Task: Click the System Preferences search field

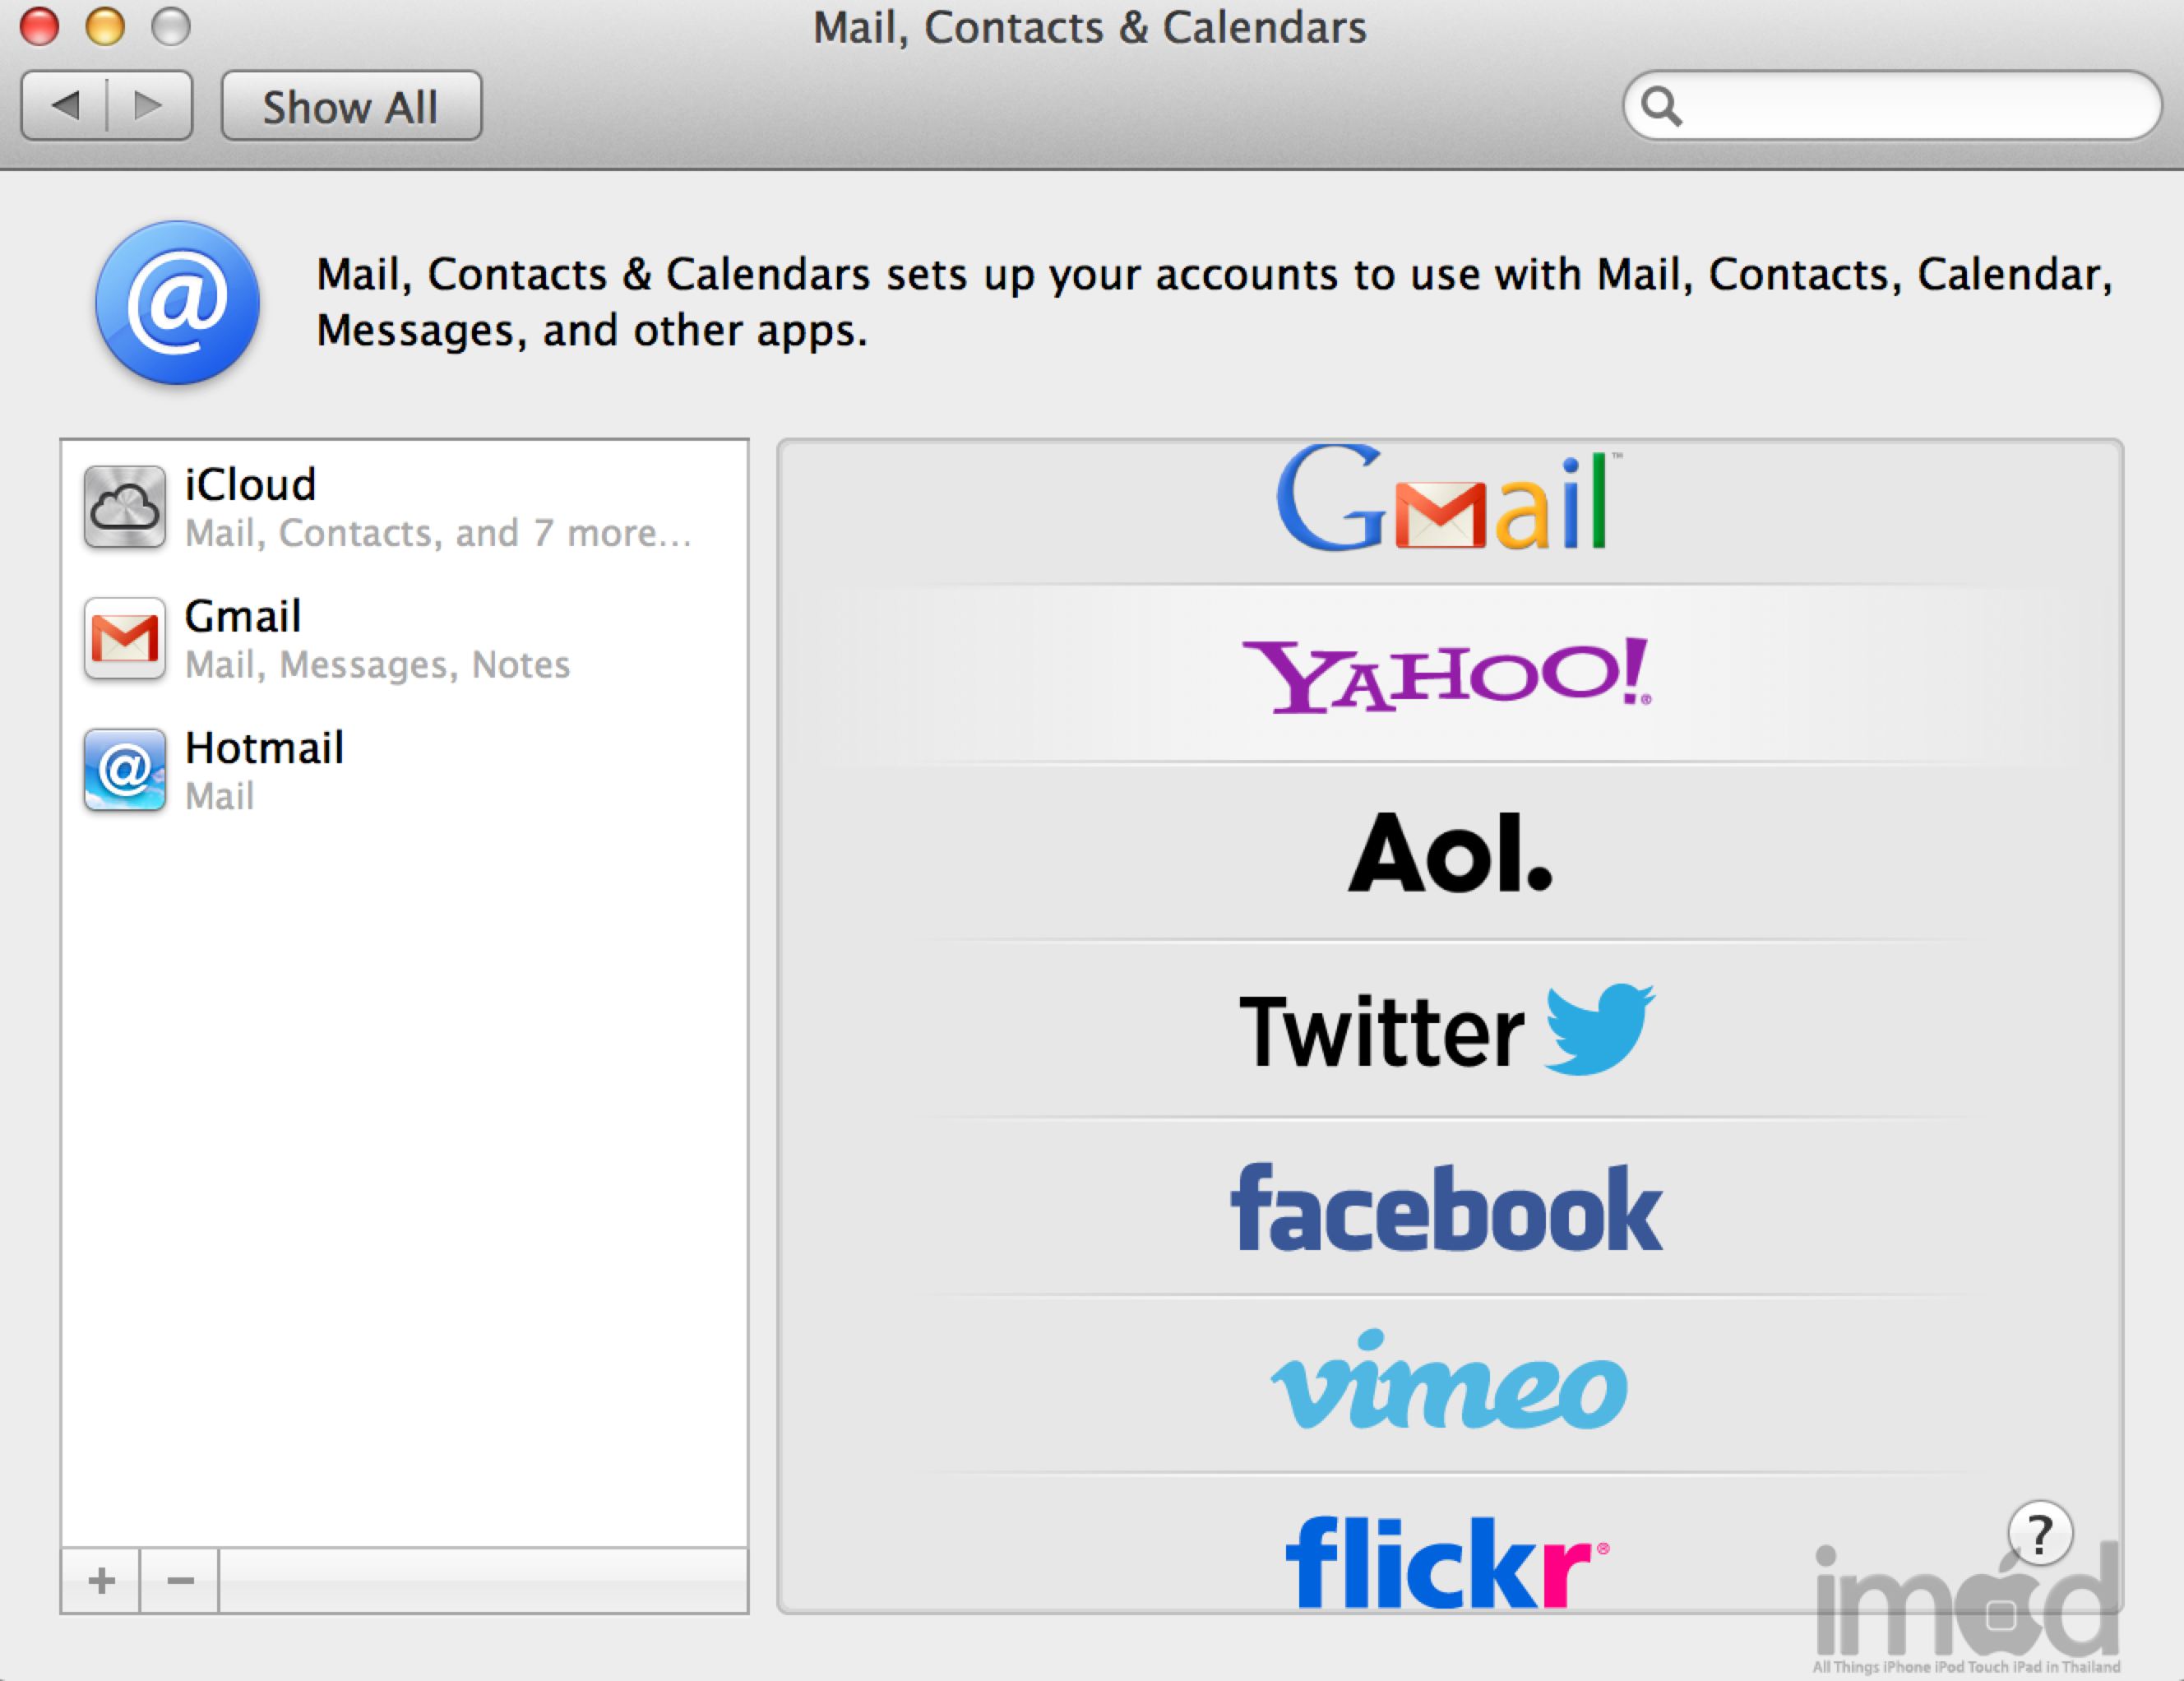Action: pyautogui.click(x=1910, y=105)
